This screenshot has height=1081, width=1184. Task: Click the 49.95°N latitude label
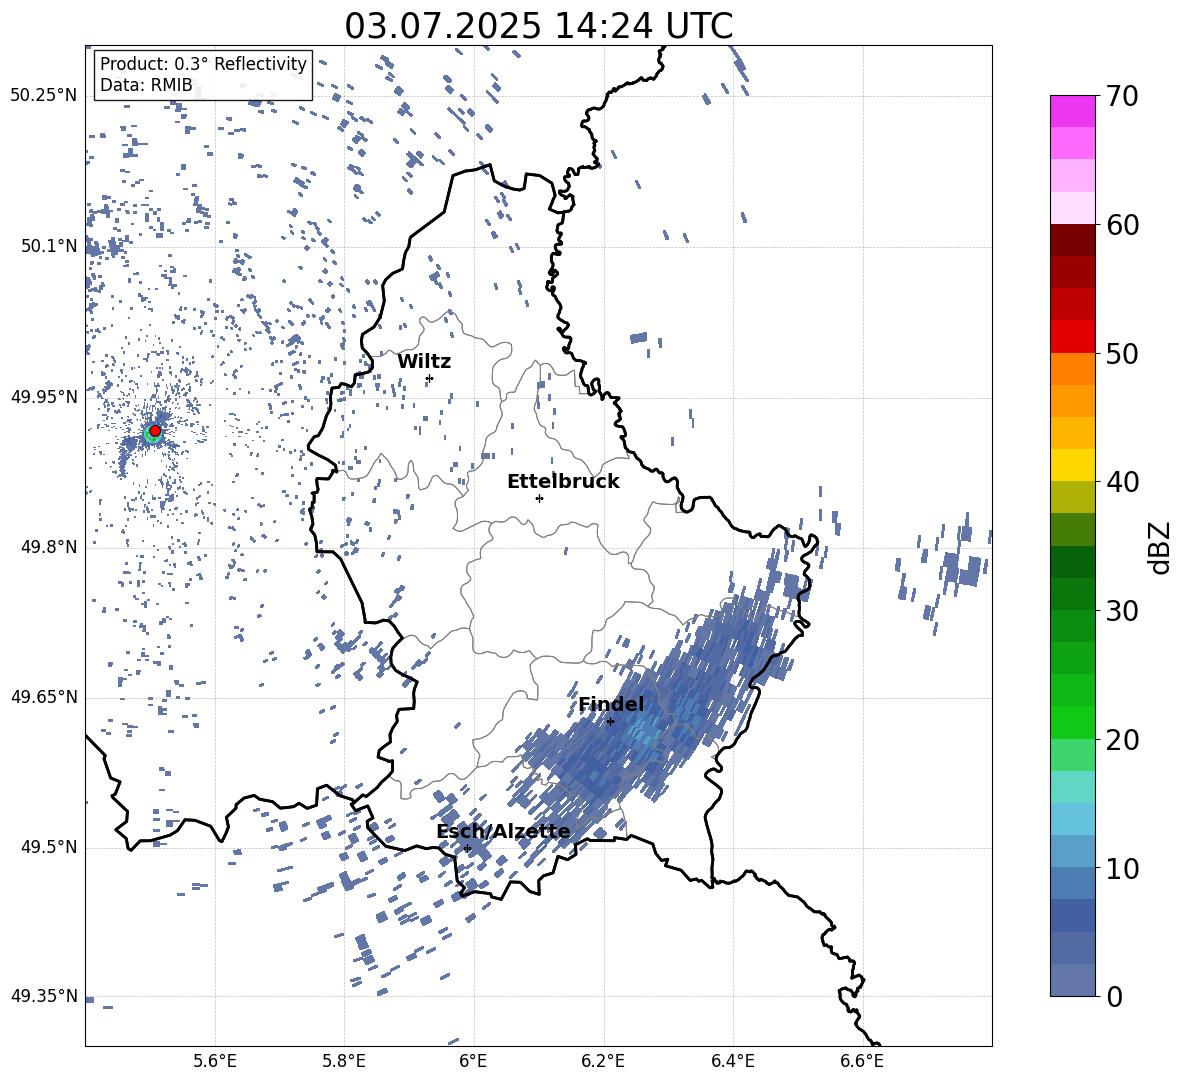44,397
